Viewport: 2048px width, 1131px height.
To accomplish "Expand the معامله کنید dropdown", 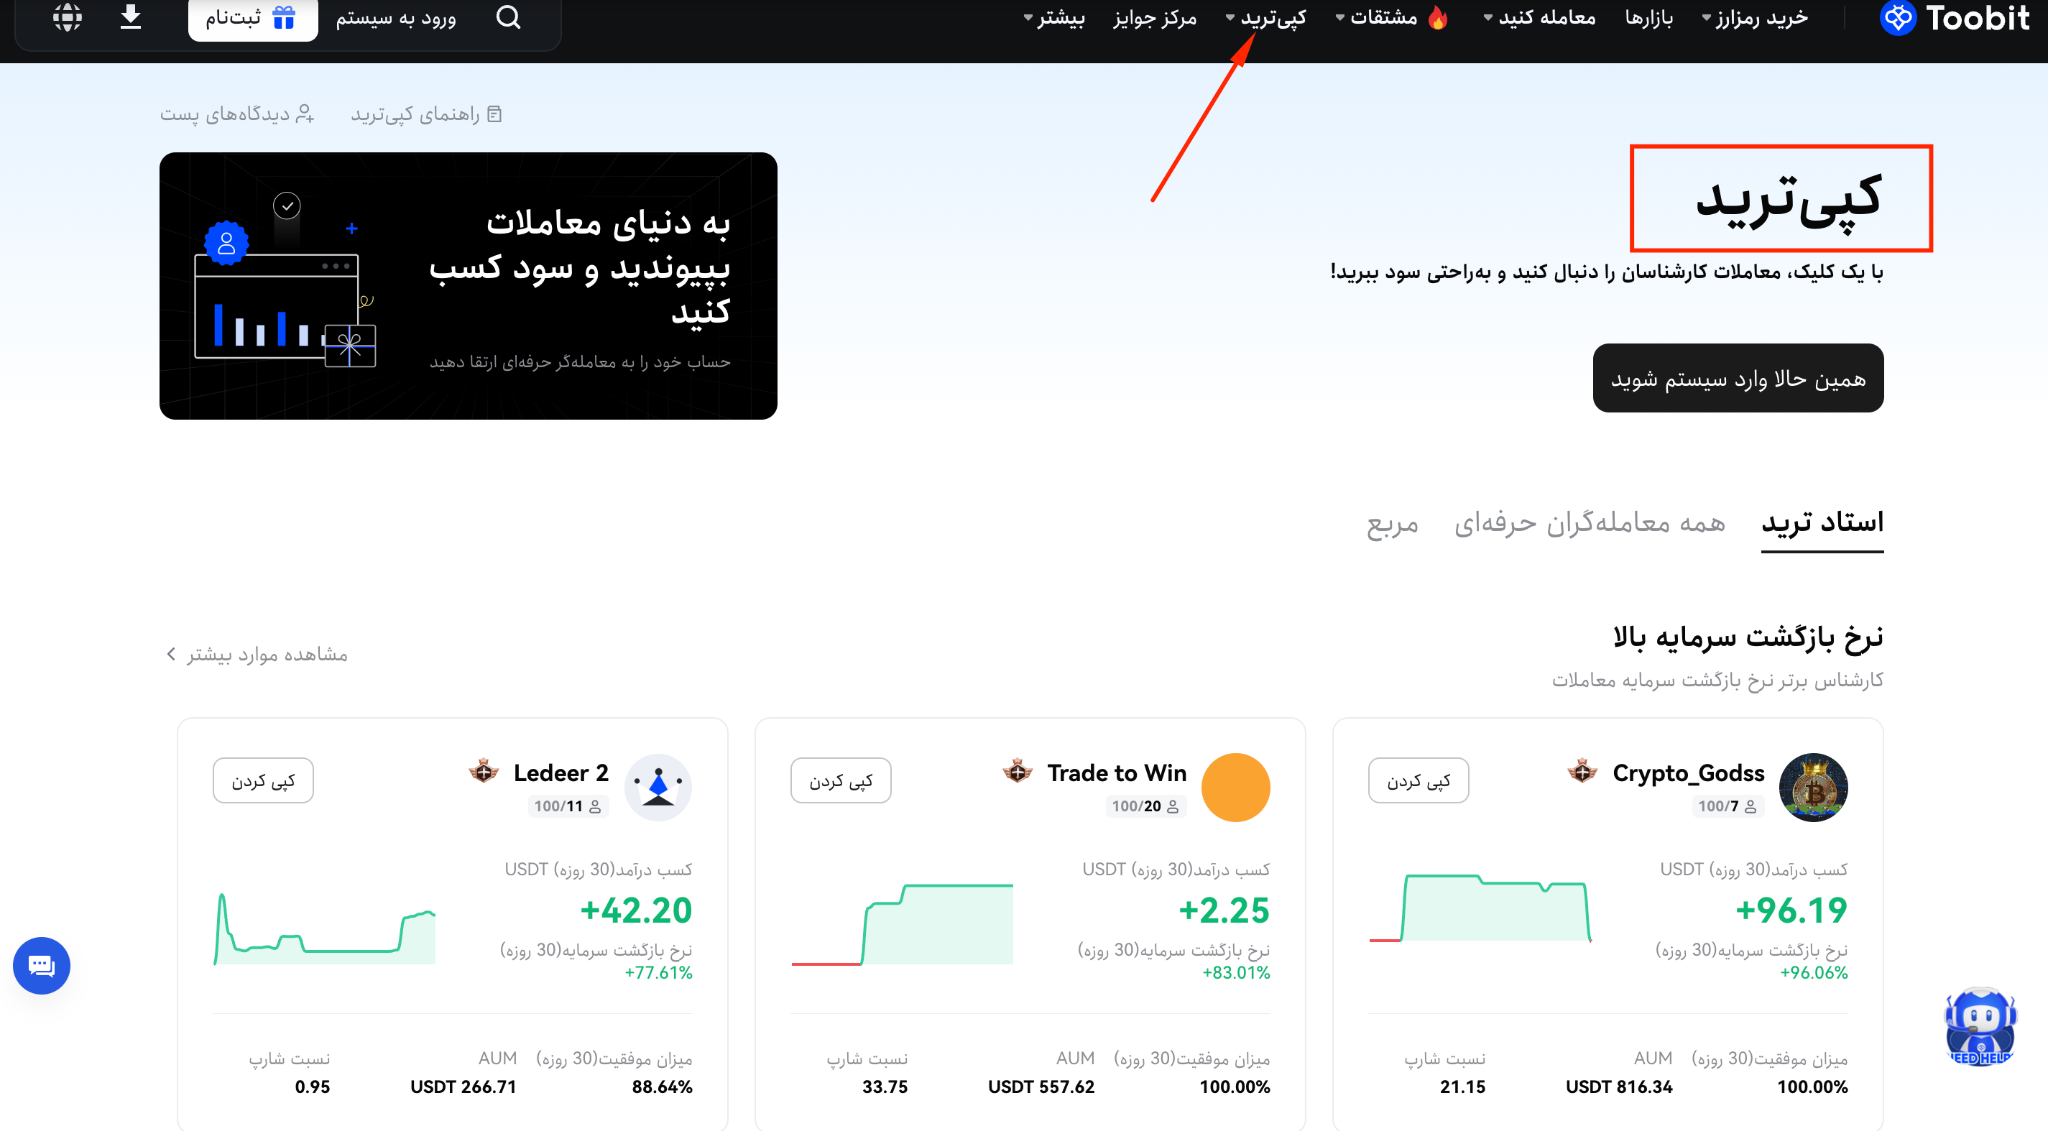I will pyautogui.click(x=1538, y=18).
